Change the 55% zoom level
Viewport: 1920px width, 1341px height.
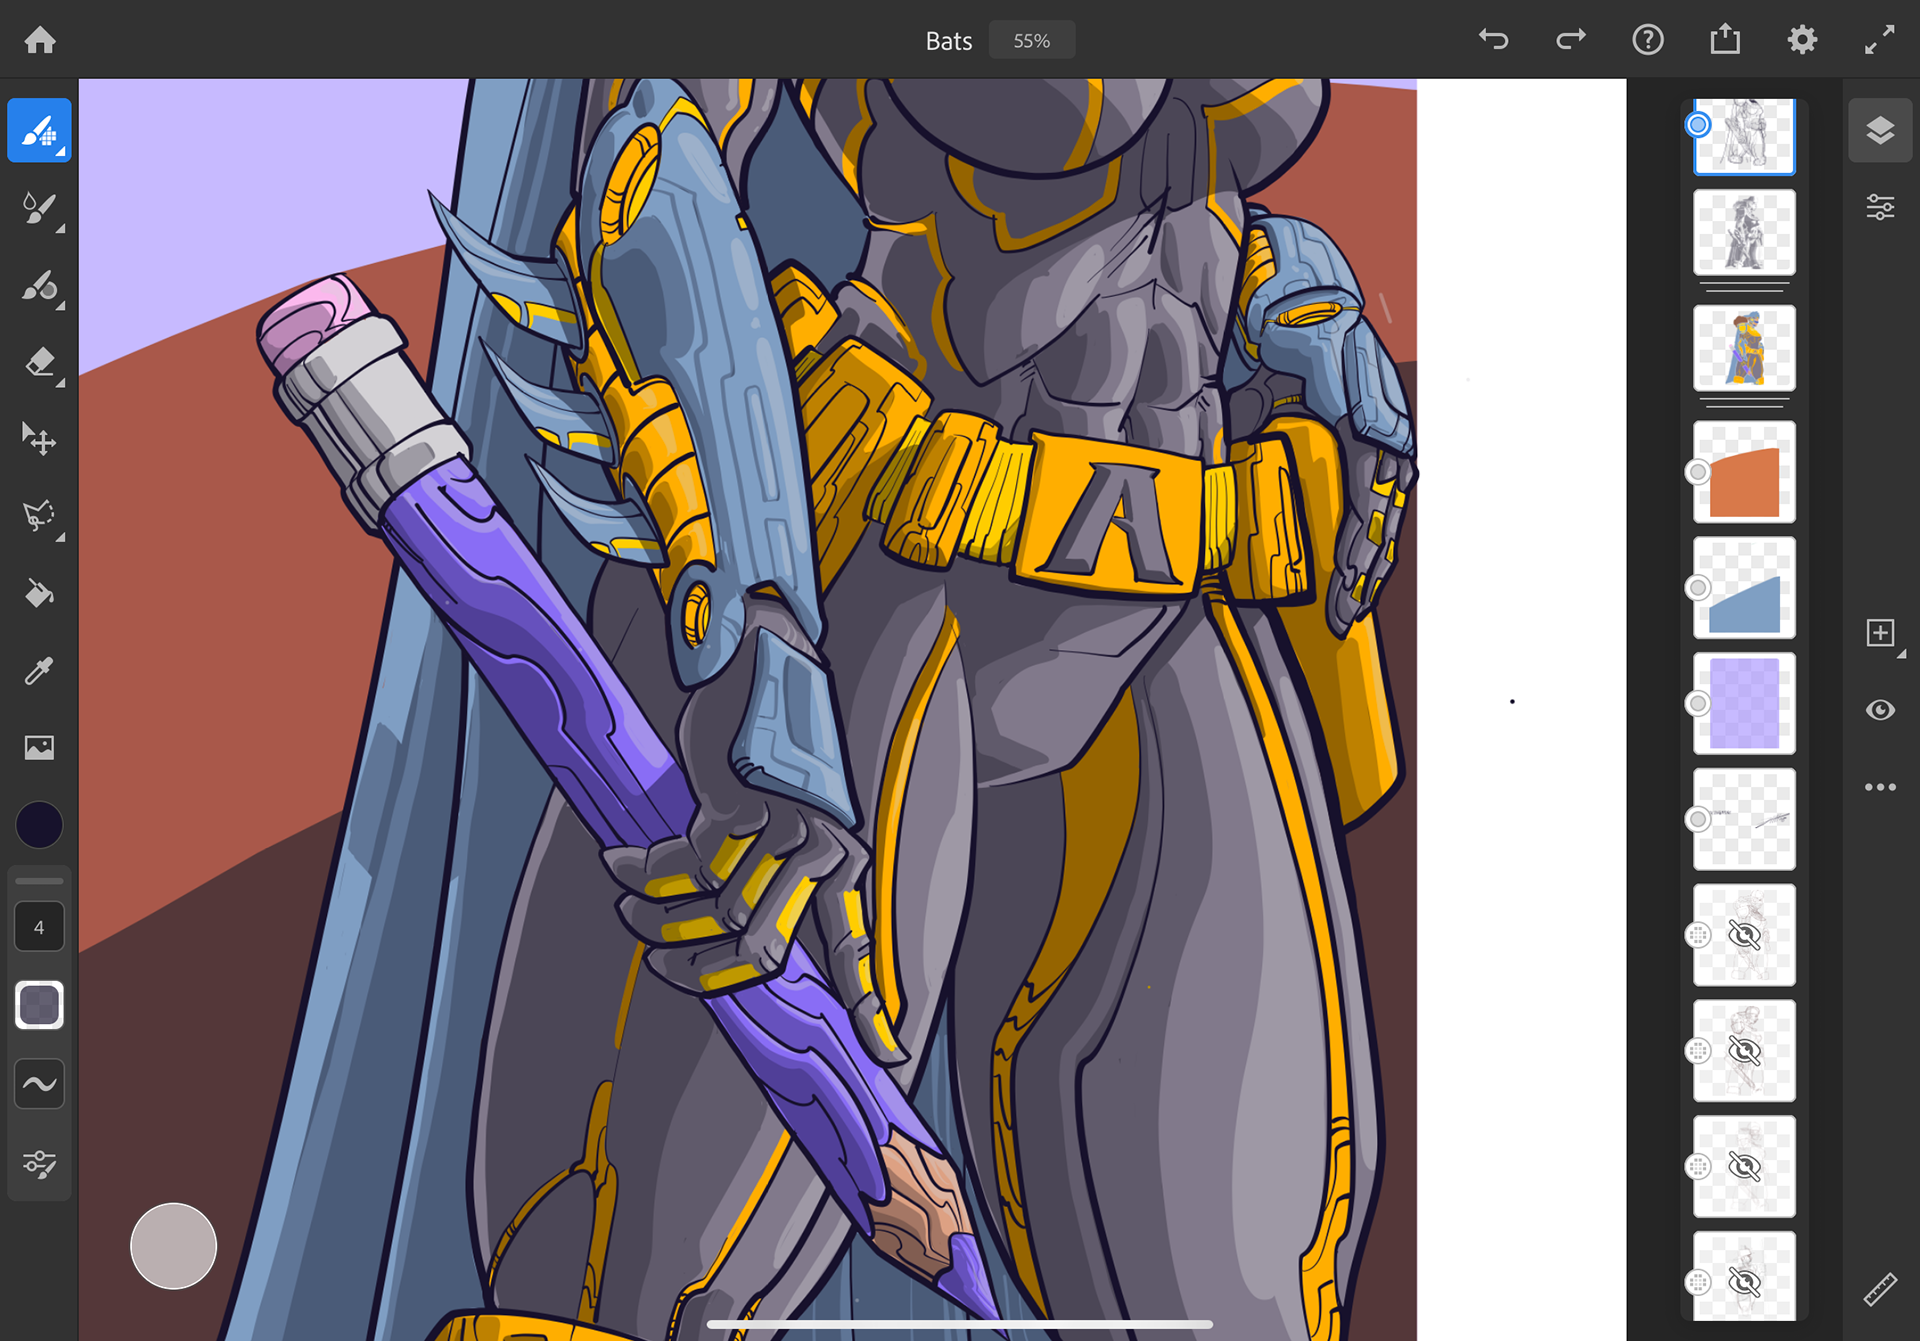coord(1032,40)
